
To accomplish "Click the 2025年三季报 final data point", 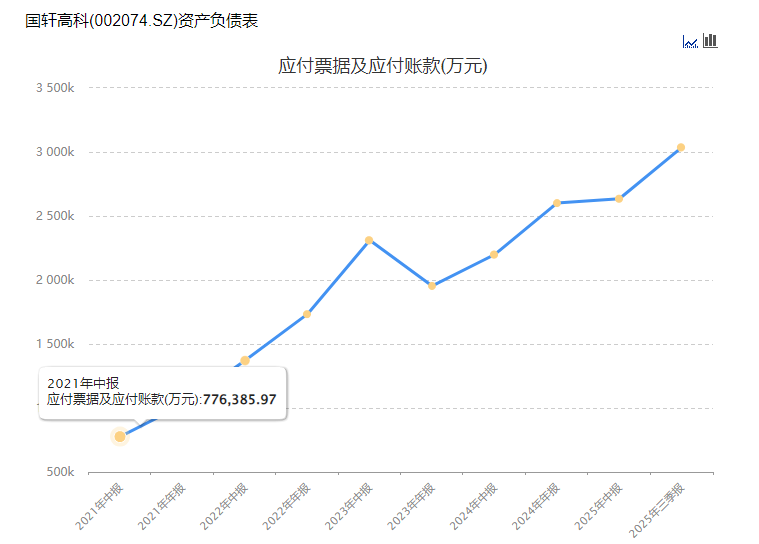I will click(x=681, y=147).
